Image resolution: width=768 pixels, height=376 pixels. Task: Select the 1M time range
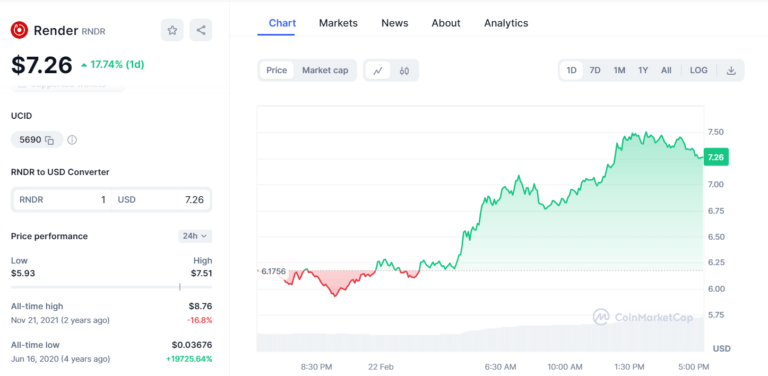[x=619, y=70]
